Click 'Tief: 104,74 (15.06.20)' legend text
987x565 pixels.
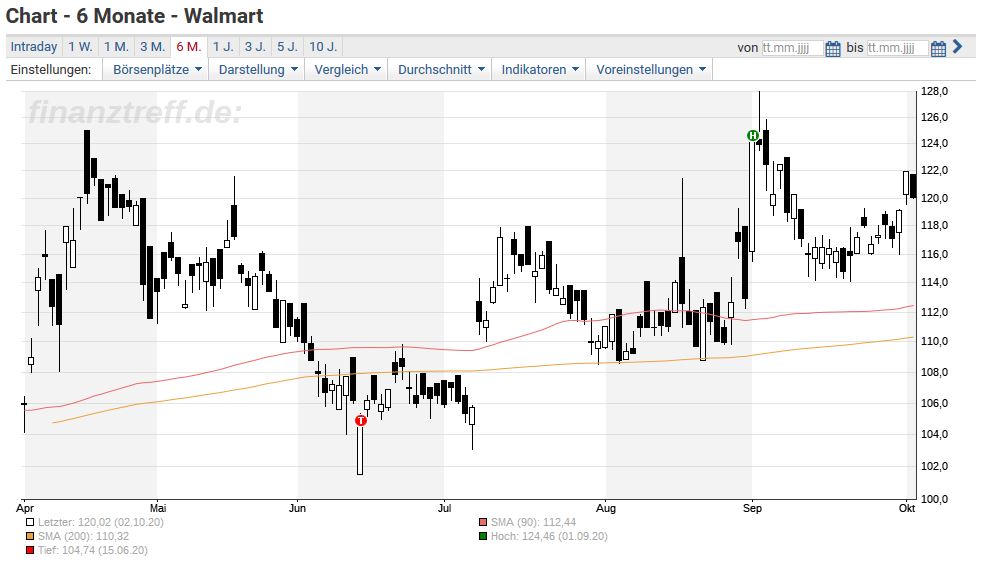click(x=93, y=551)
